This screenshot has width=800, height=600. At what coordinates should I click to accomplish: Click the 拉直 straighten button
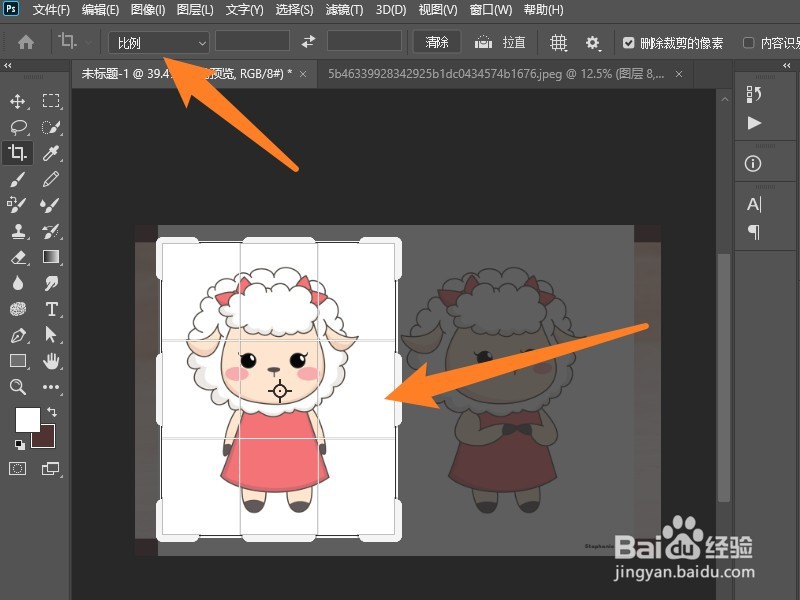tap(500, 43)
